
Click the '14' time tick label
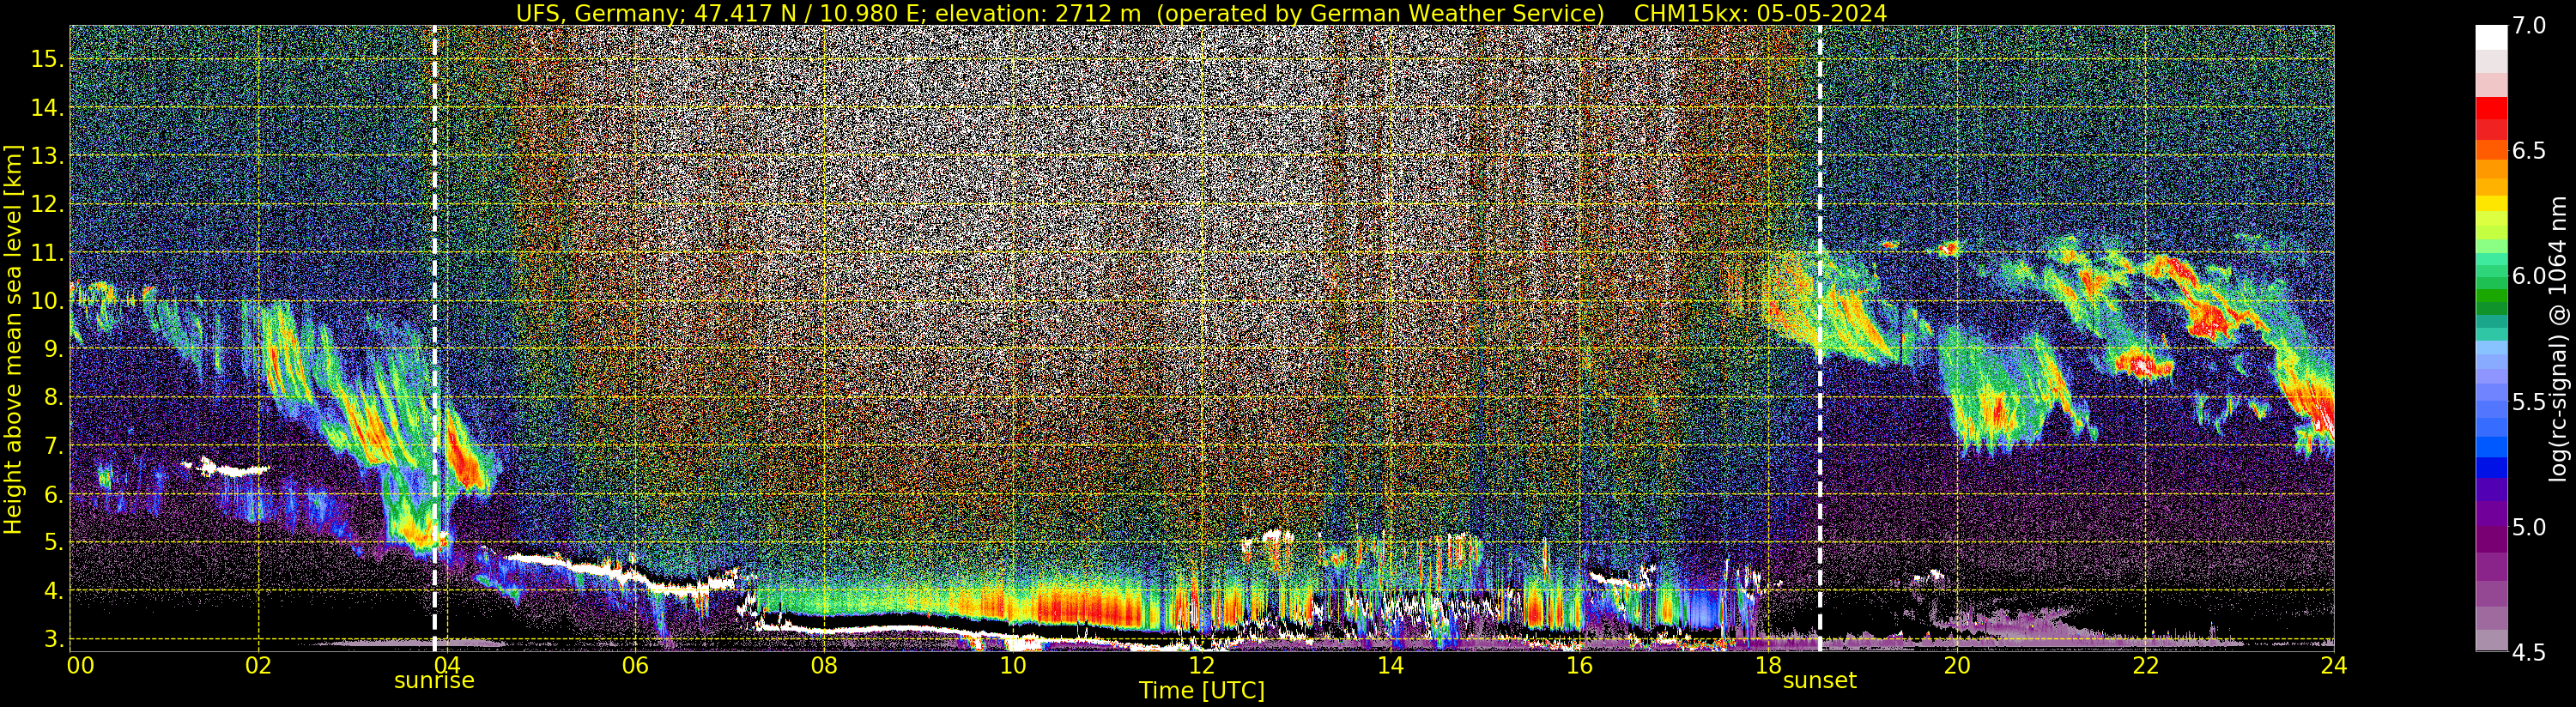point(1390,665)
